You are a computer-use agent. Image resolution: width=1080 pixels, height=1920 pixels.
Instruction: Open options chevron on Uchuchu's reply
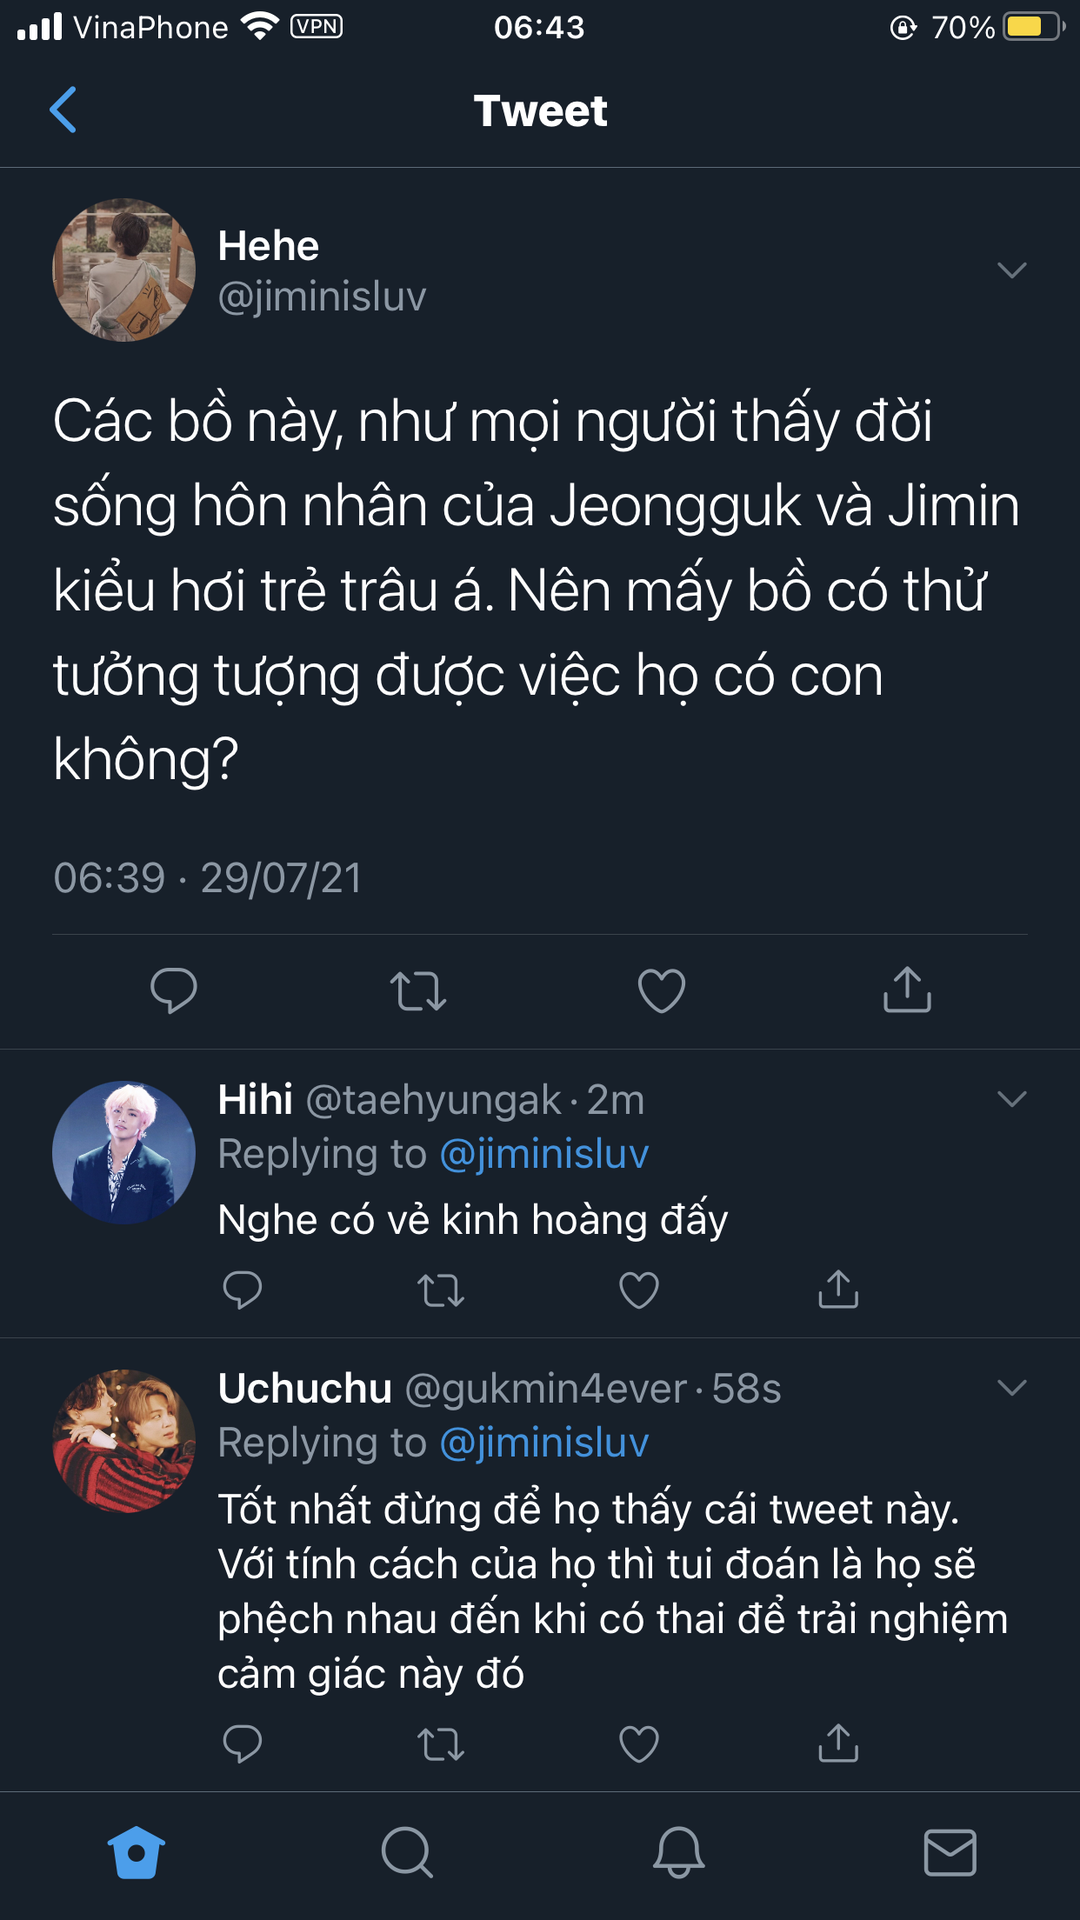[1012, 1388]
